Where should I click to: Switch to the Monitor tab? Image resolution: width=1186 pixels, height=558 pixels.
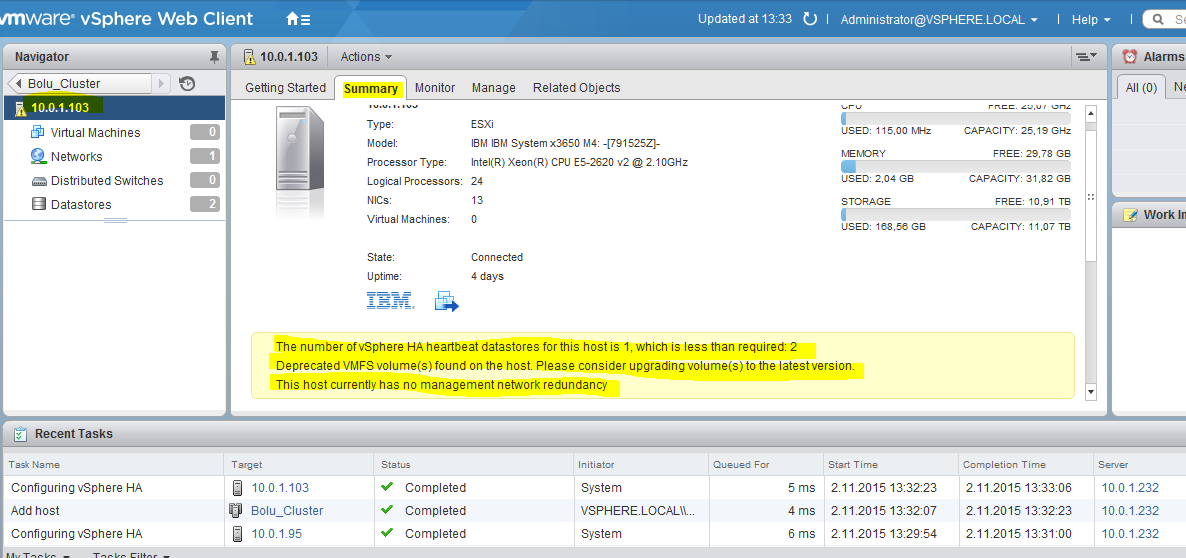[x=435, y=88]
